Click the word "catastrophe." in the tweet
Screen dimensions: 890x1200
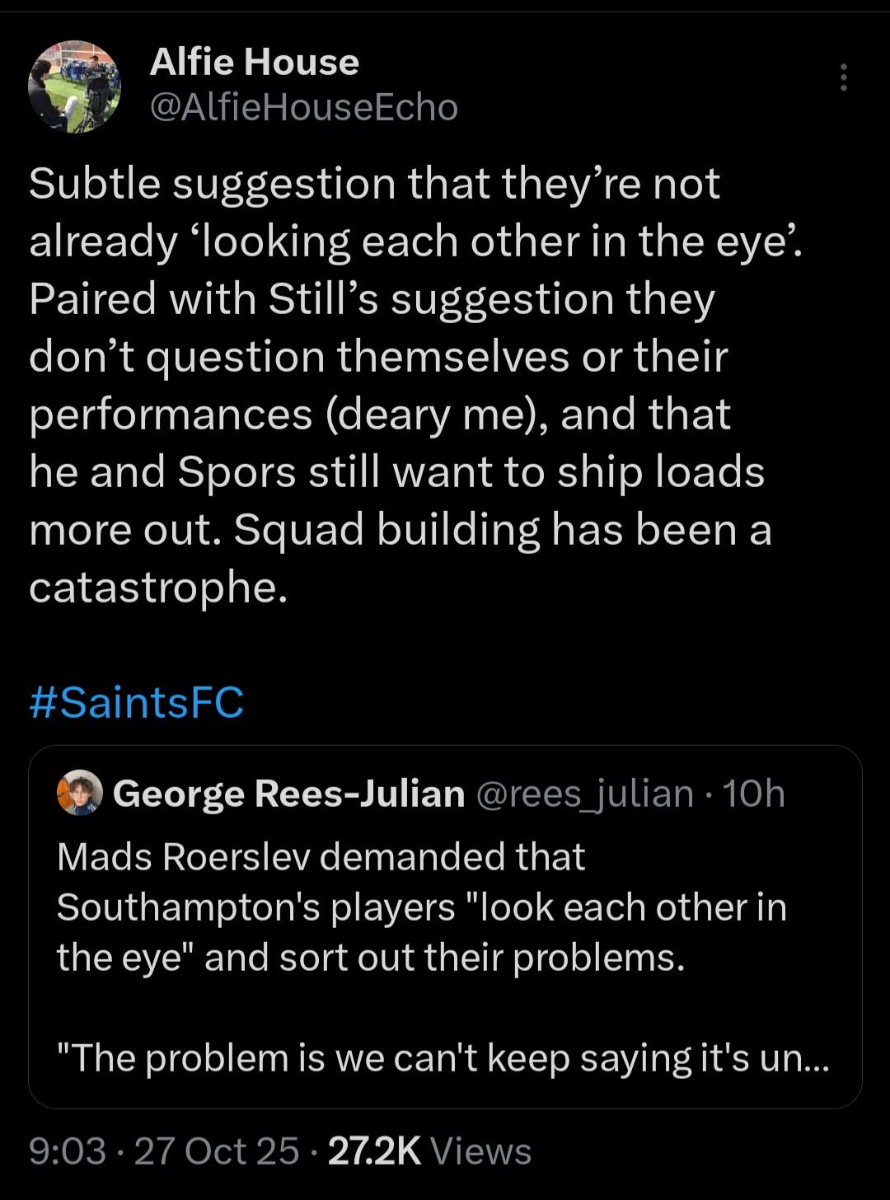tap(158, 588)
